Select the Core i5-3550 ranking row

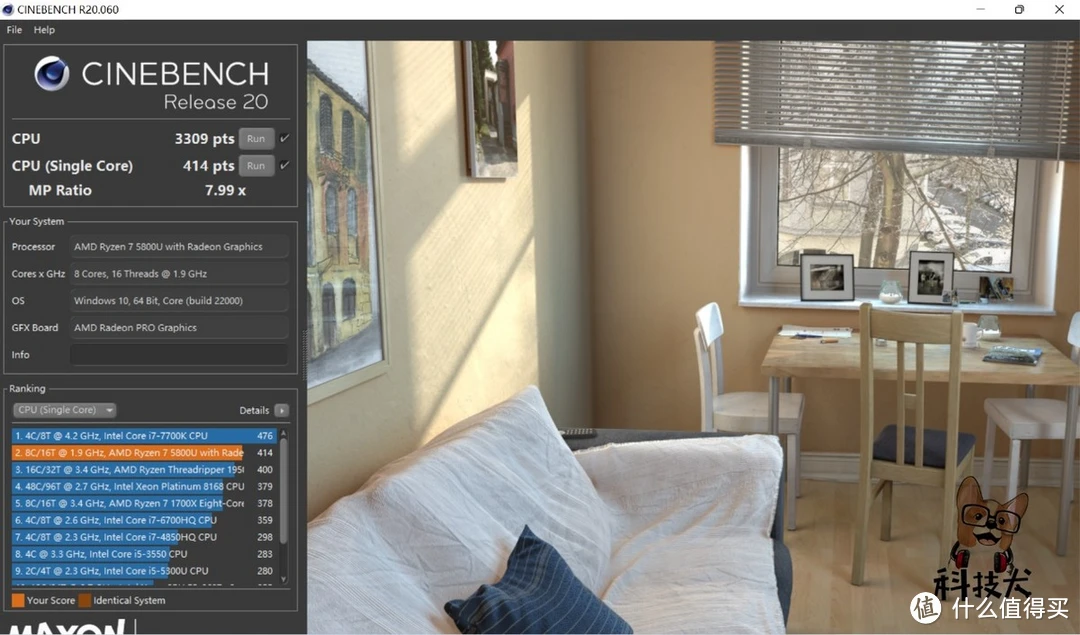coord(144,554)
